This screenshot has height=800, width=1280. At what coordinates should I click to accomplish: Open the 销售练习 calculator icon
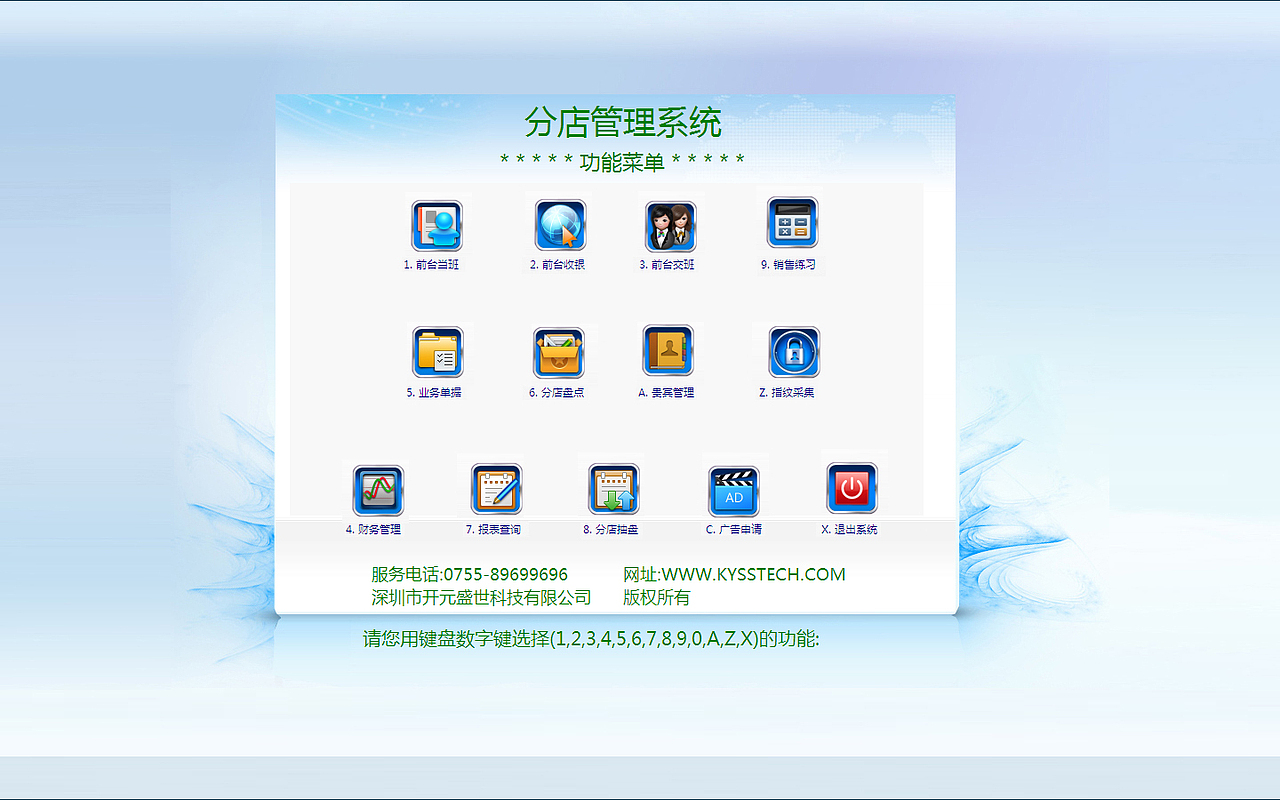pos(793,222)
